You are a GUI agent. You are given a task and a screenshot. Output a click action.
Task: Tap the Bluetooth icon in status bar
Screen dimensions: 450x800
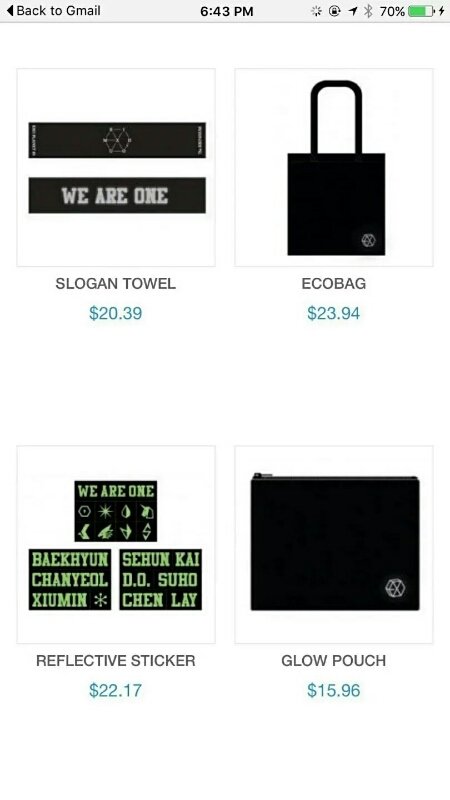[368, 11]
